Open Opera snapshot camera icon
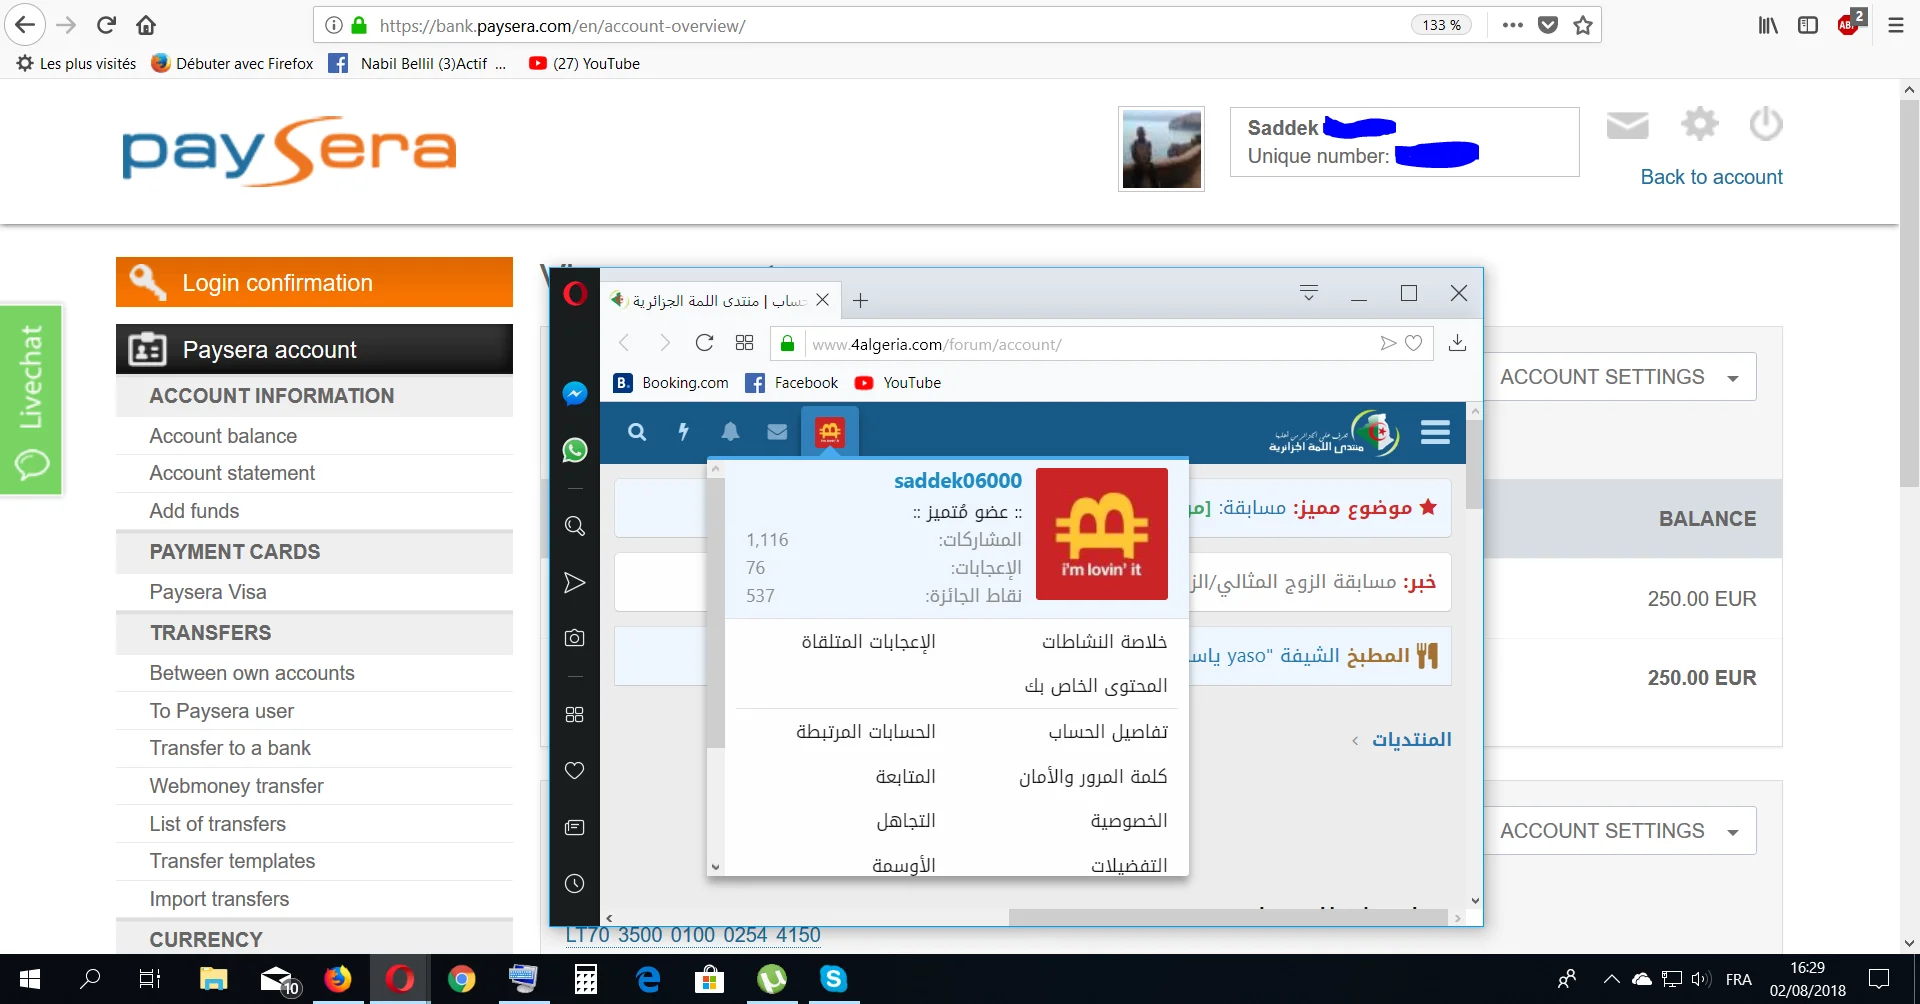 coord(574,638)
